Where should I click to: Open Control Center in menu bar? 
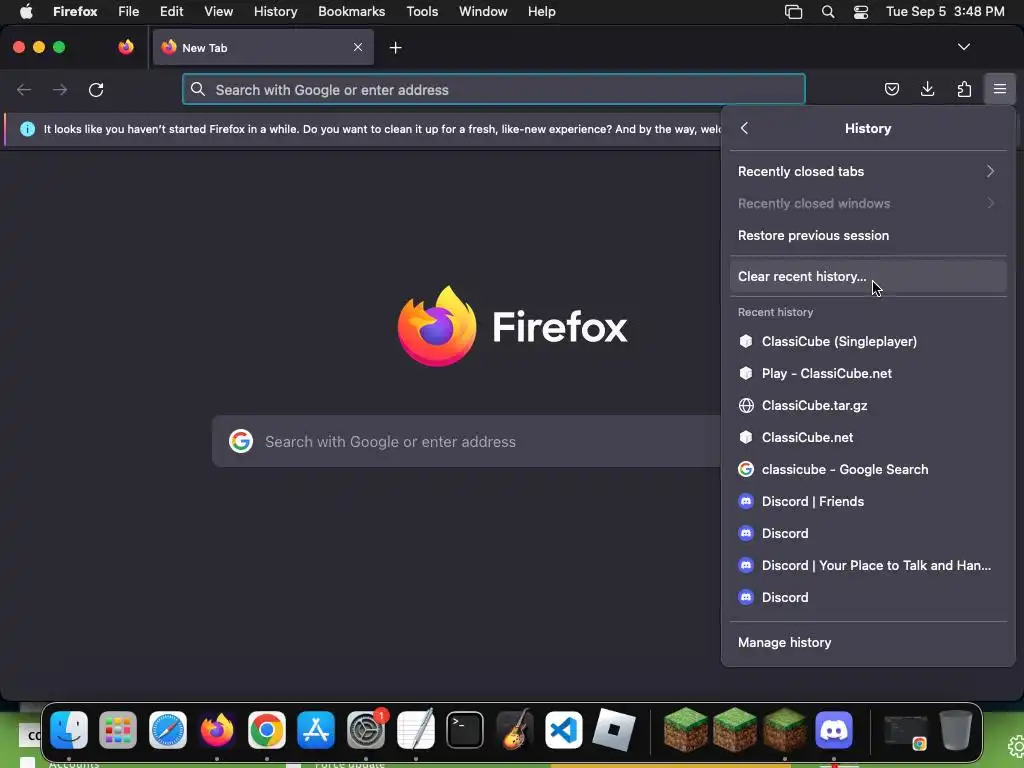861,12
